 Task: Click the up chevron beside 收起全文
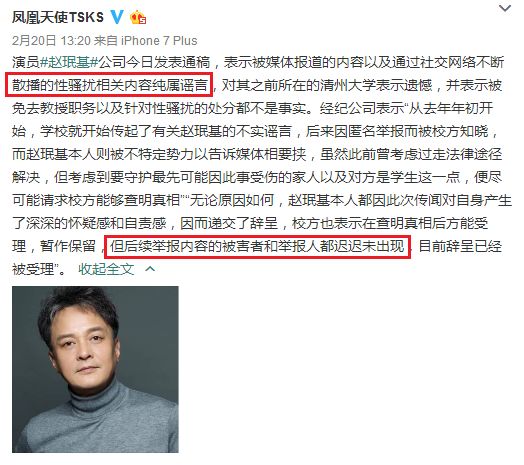point(150,269)
